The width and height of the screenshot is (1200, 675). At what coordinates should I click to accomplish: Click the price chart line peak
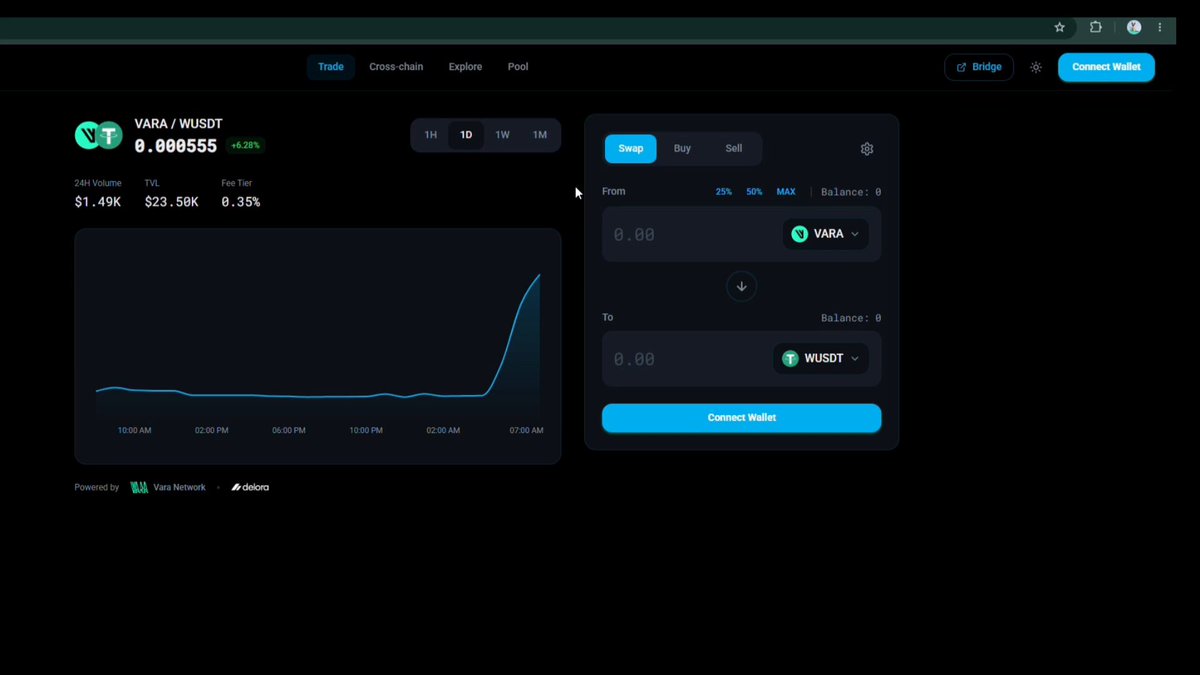(x=540, y=275)
